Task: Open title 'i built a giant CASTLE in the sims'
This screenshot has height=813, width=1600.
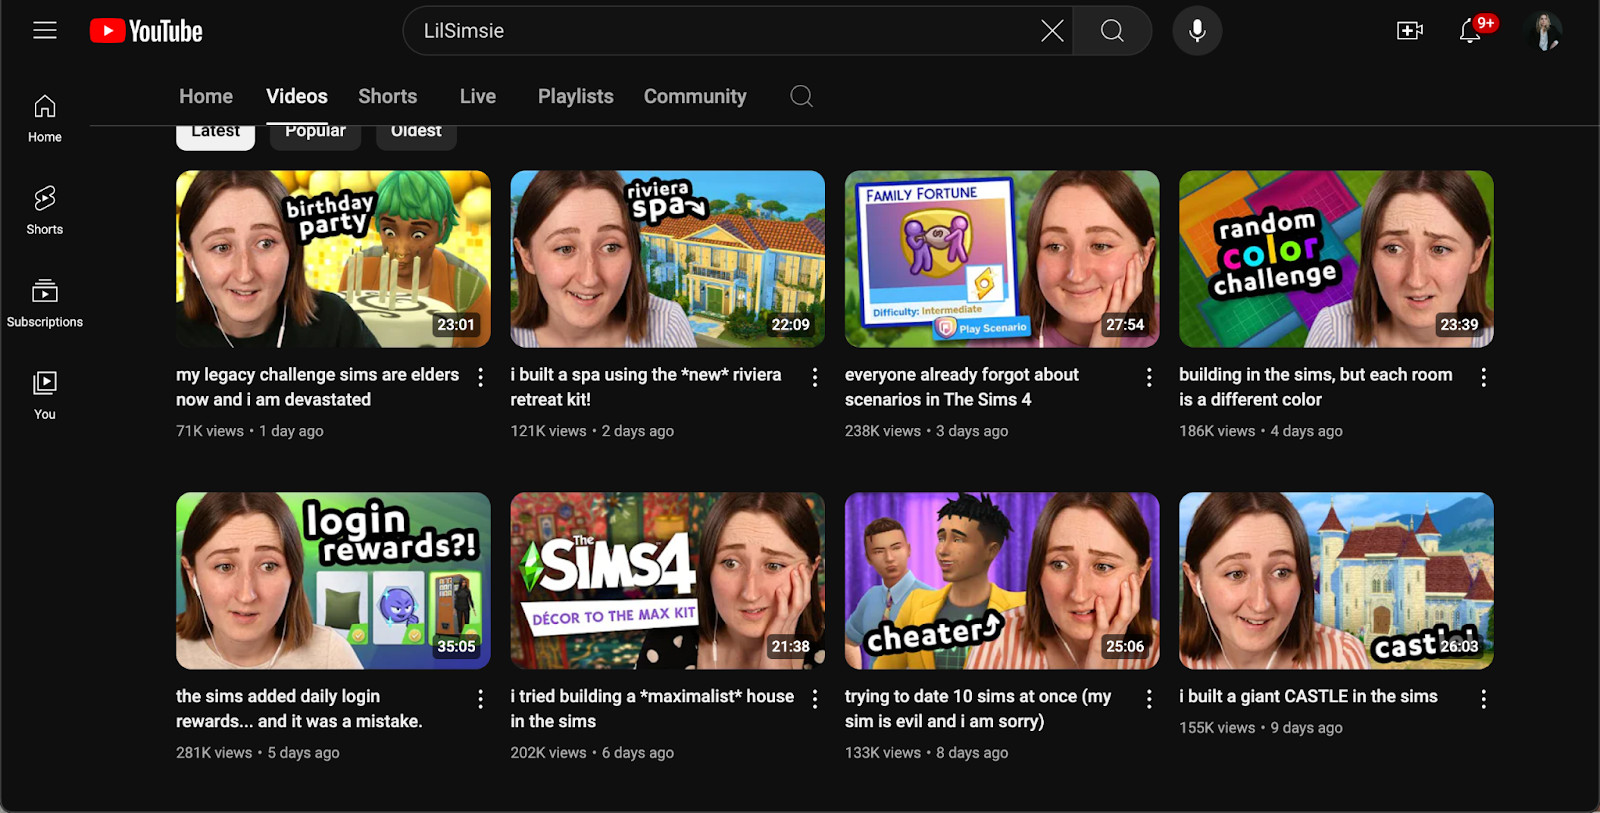Action: tap(1308, 697)
